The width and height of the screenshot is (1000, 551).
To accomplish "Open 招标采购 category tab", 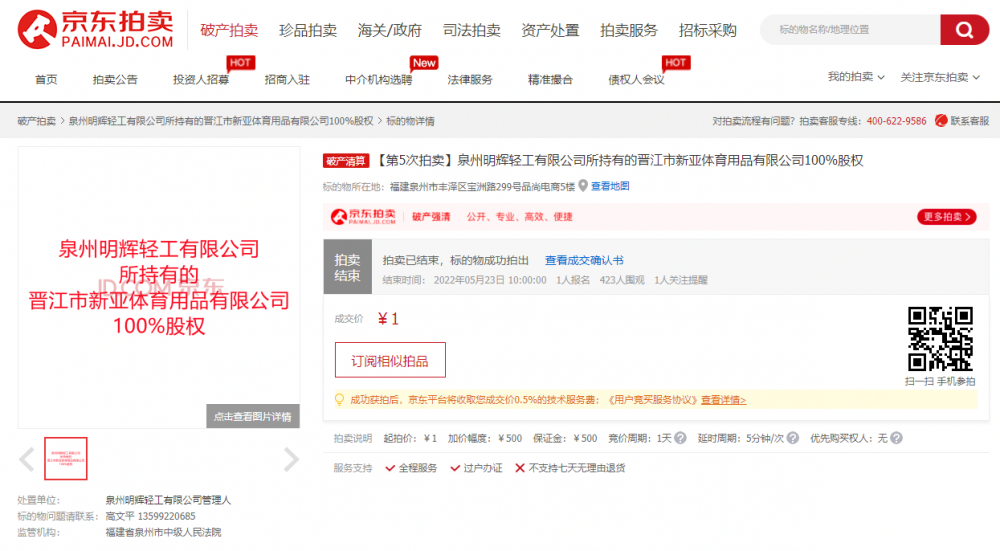I will 708,30.
